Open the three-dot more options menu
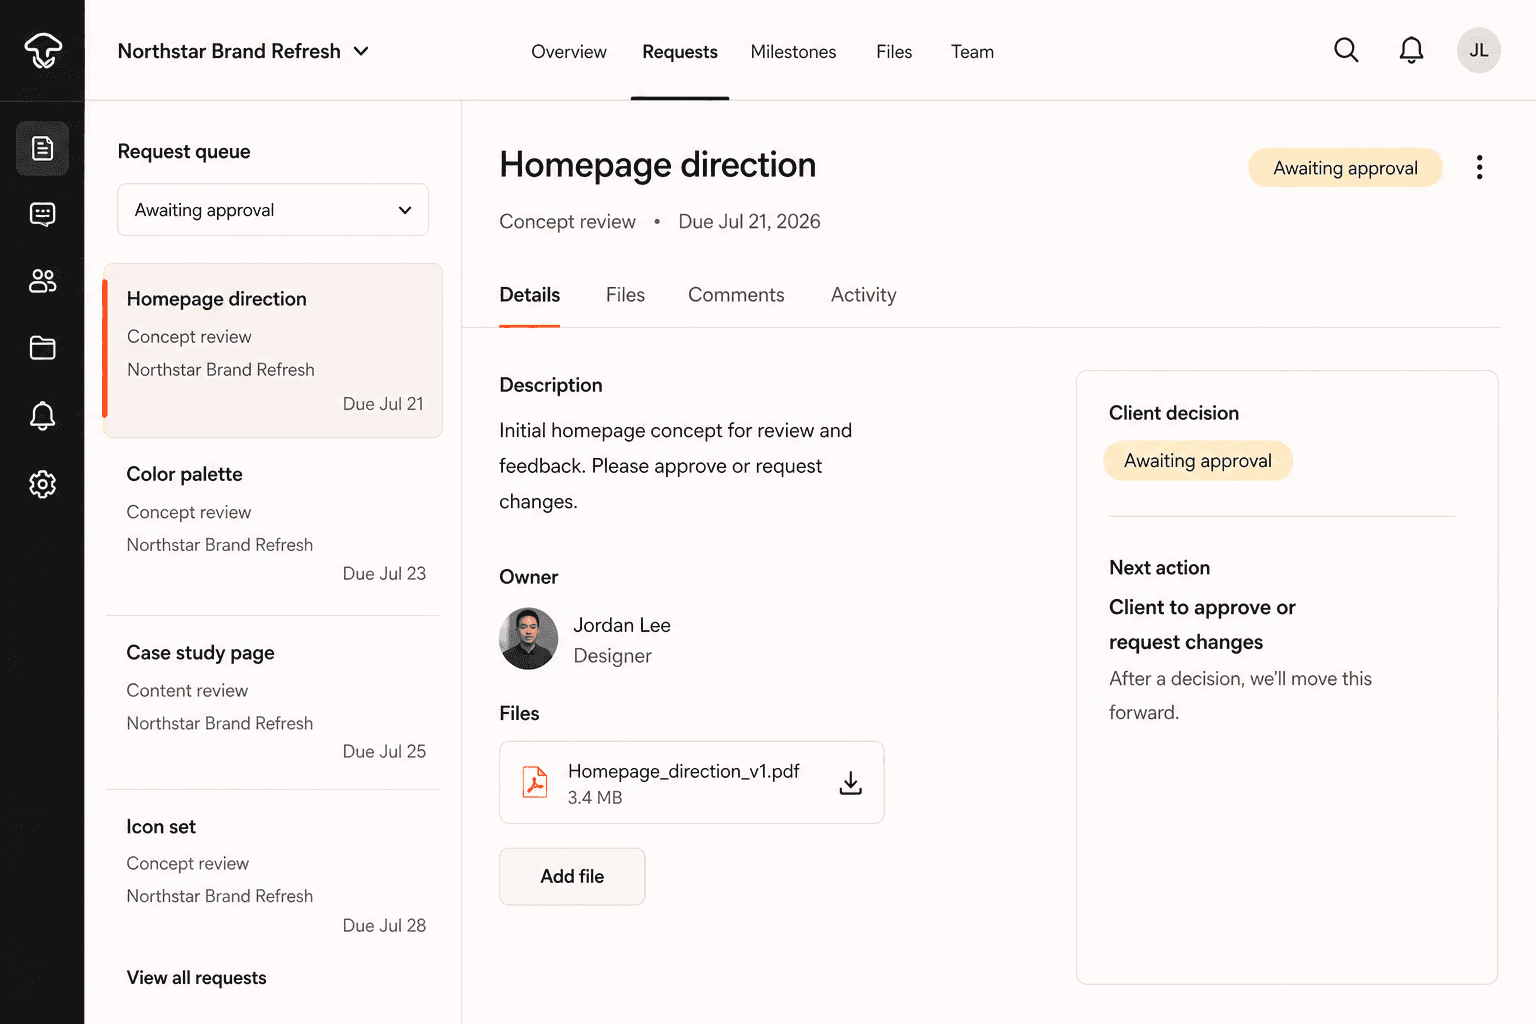 pyautogui.click(x=1479, y=167)
